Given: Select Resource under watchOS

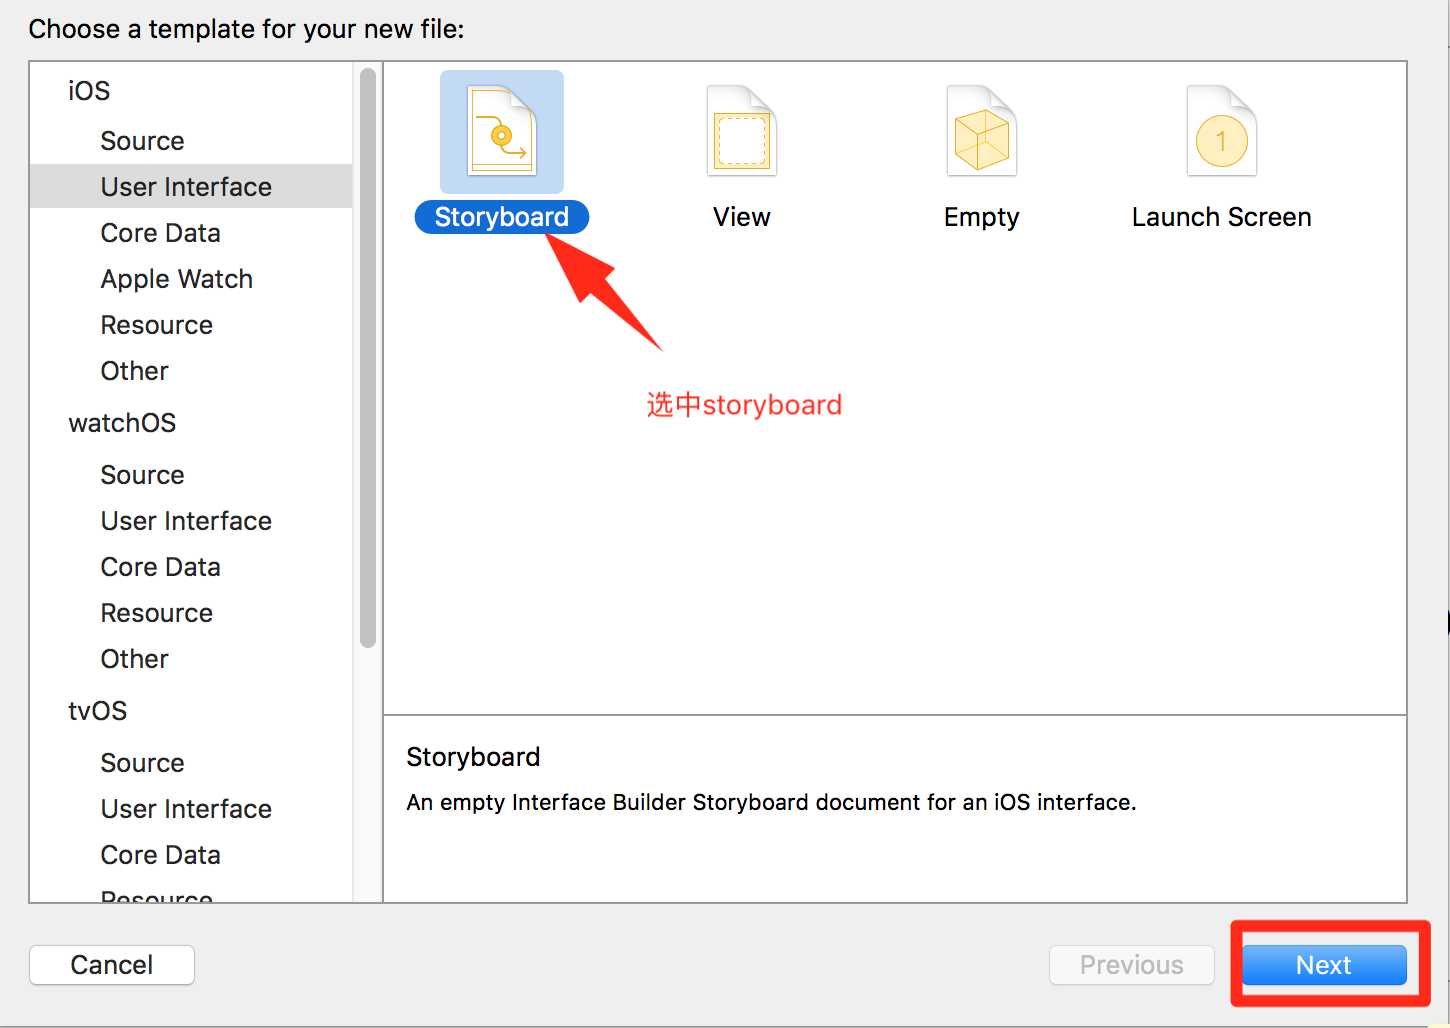Looking at the screenshot, I should point(156,613).
